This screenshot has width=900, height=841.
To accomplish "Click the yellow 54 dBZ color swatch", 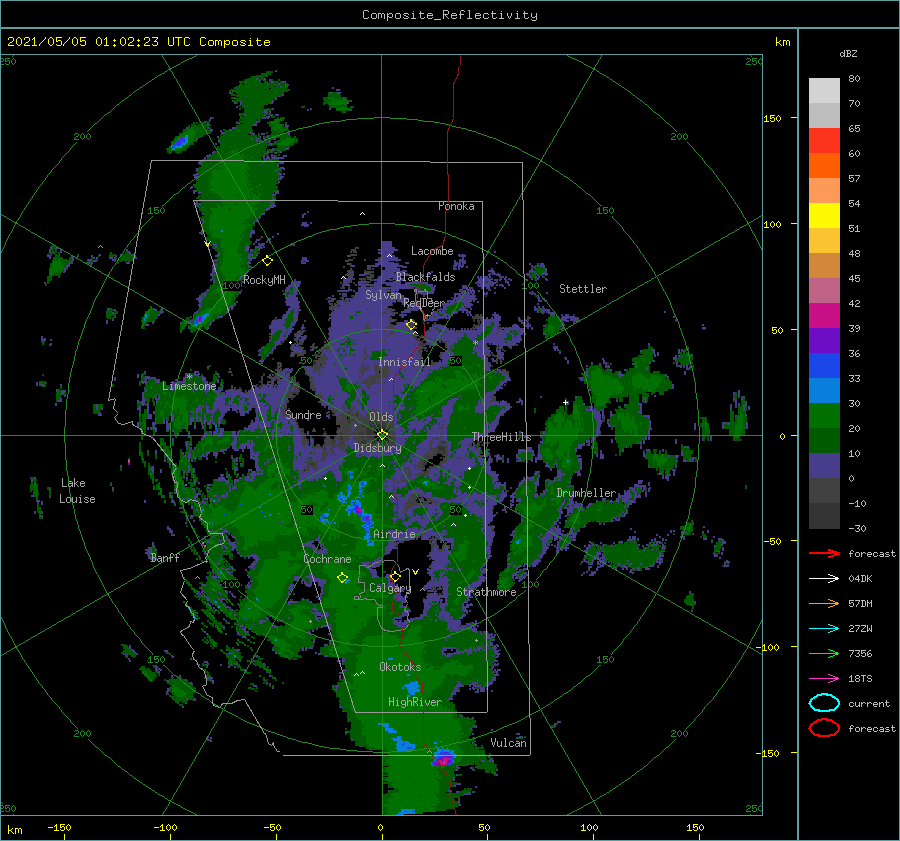I will 824,215.
